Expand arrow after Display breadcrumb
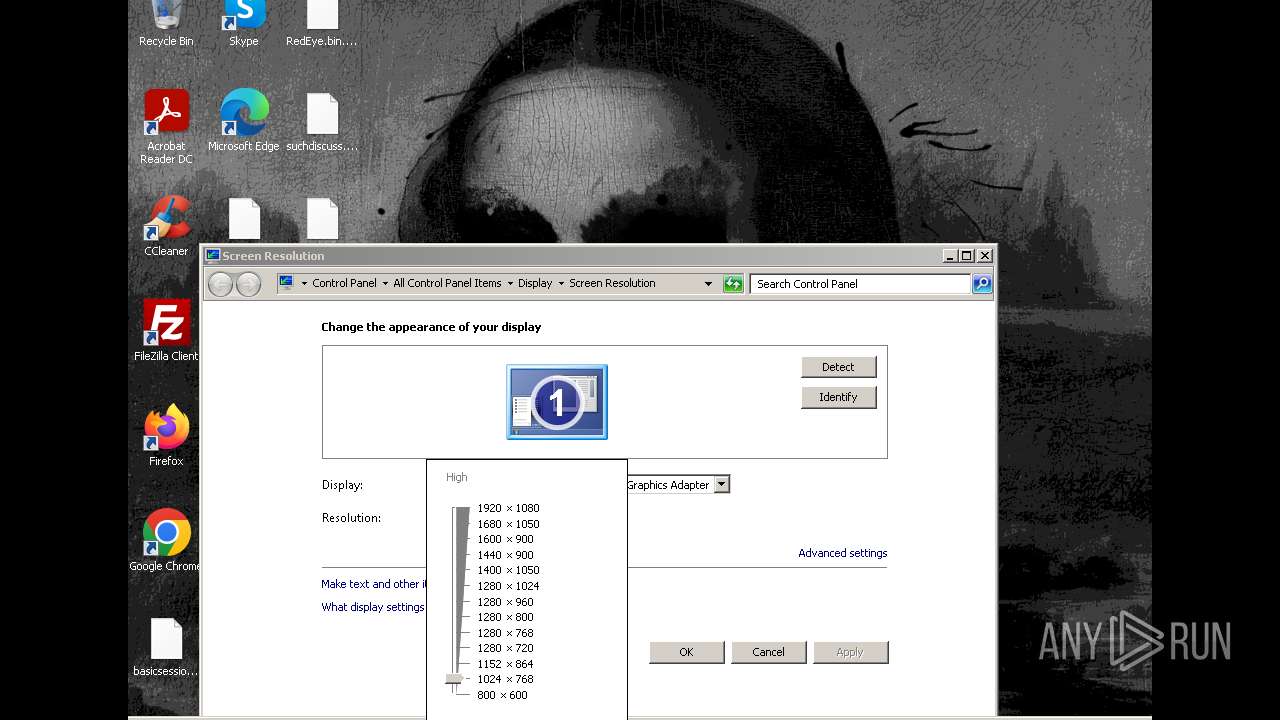 click(561, 284)
